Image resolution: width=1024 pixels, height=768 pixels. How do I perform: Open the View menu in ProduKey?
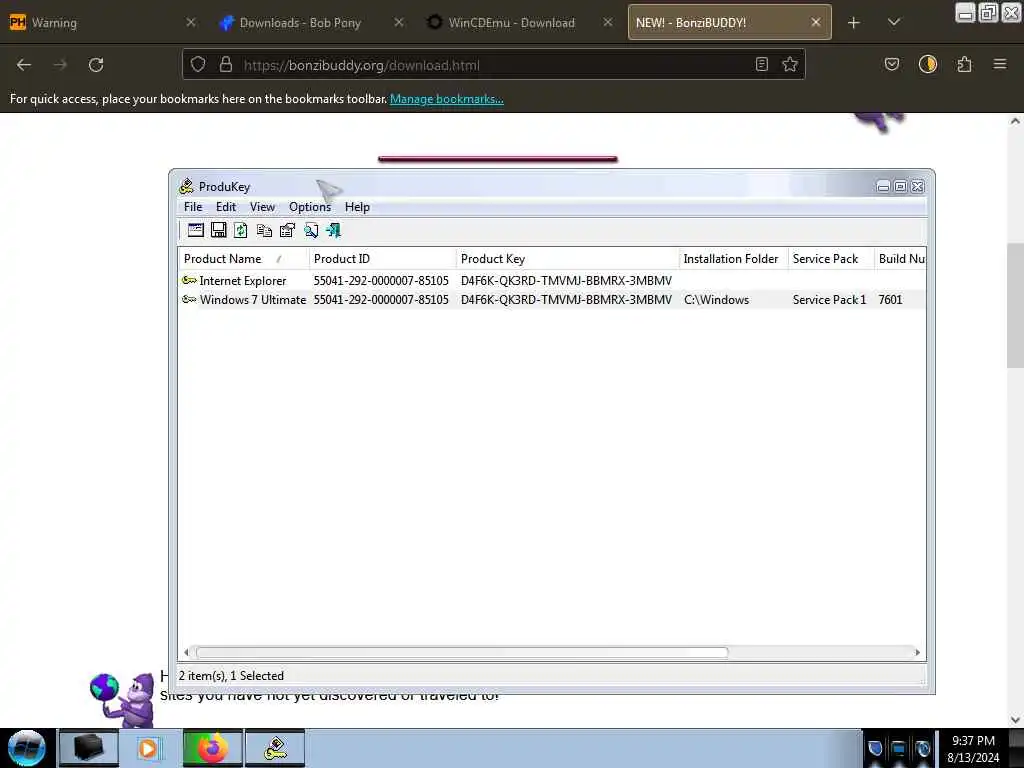pos(263,207)
